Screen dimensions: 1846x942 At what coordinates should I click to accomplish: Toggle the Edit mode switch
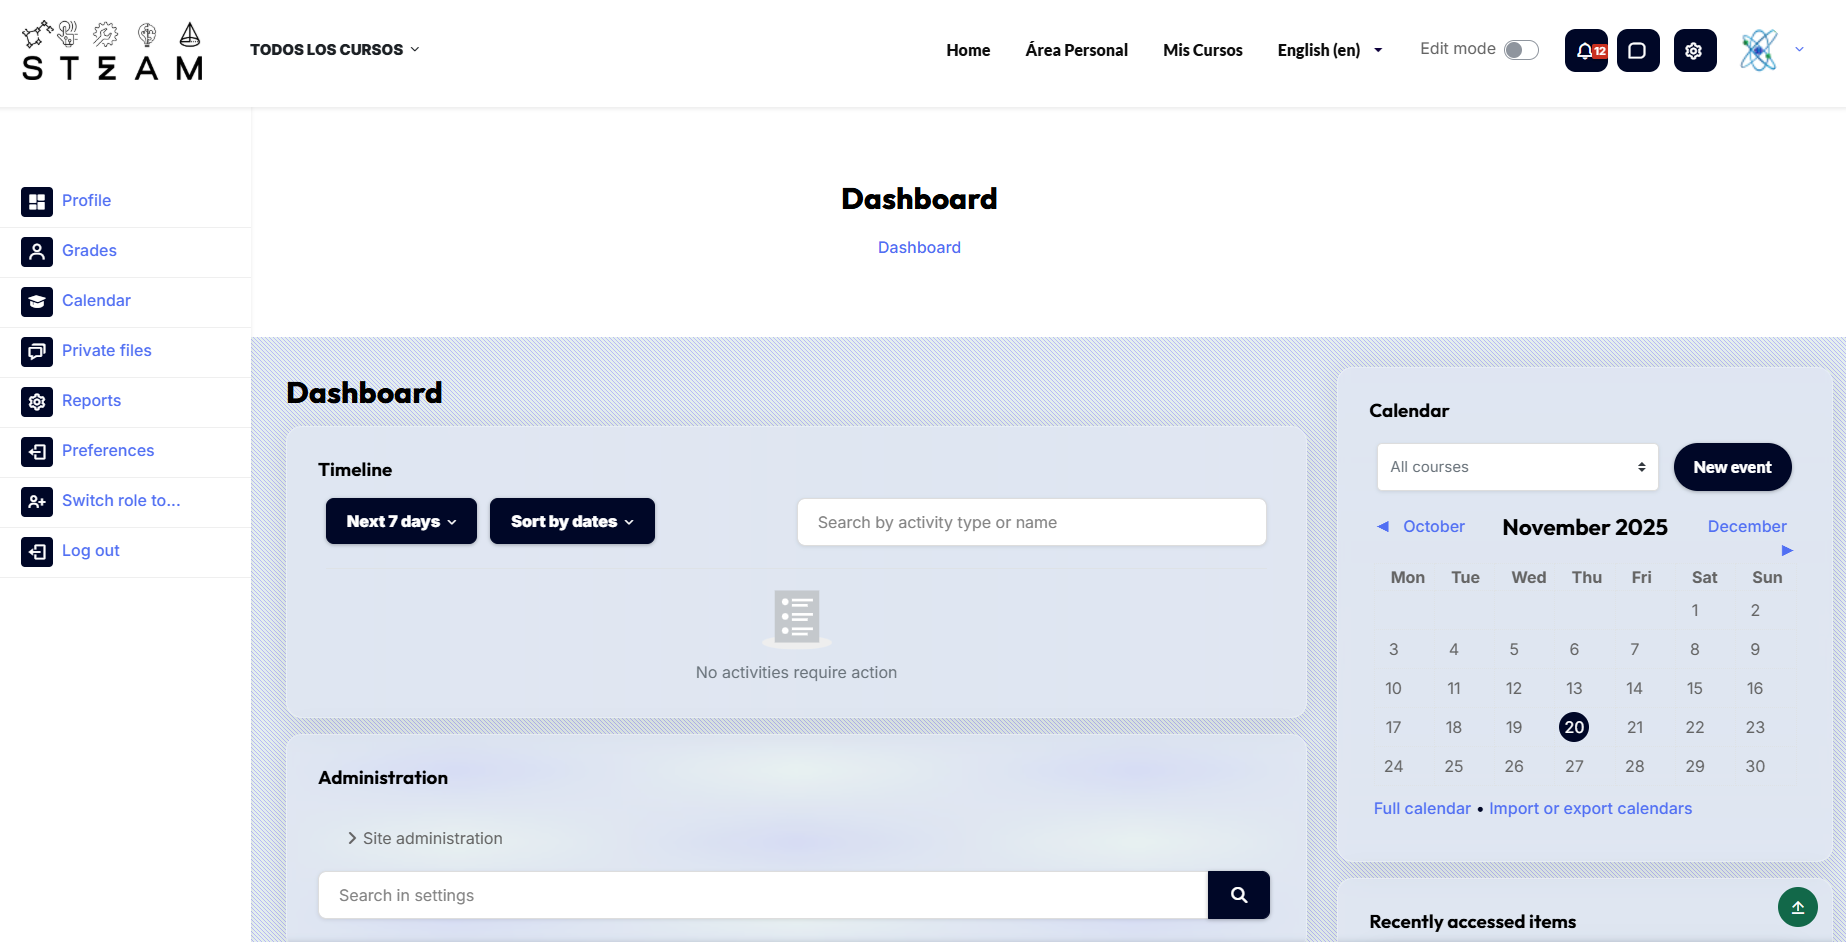click(x=1520, y=50)
